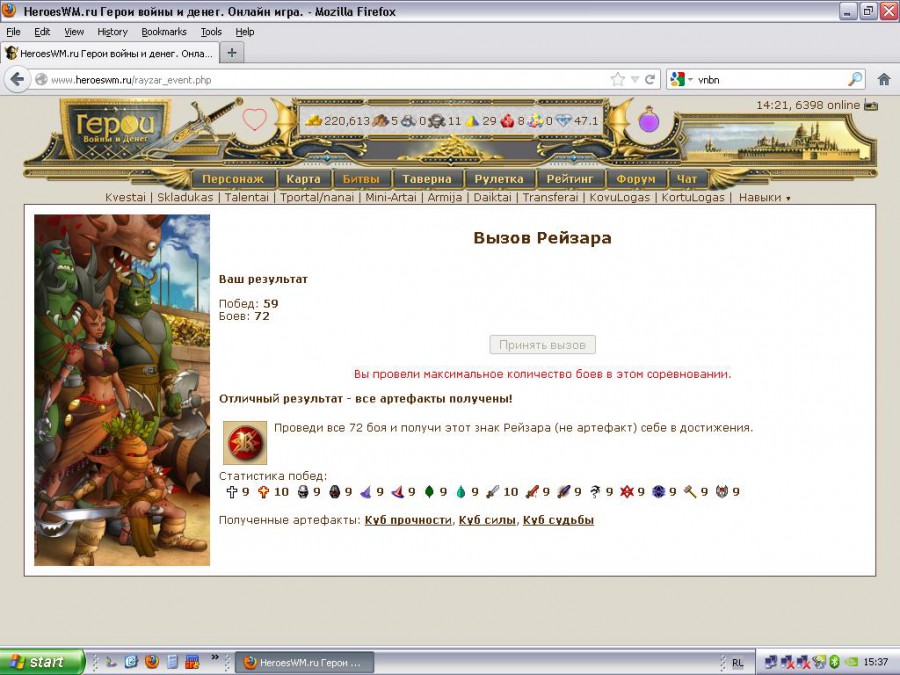900x675 pixels.
Task: Click the search magnifier icon
Action: tap(855, 79)
